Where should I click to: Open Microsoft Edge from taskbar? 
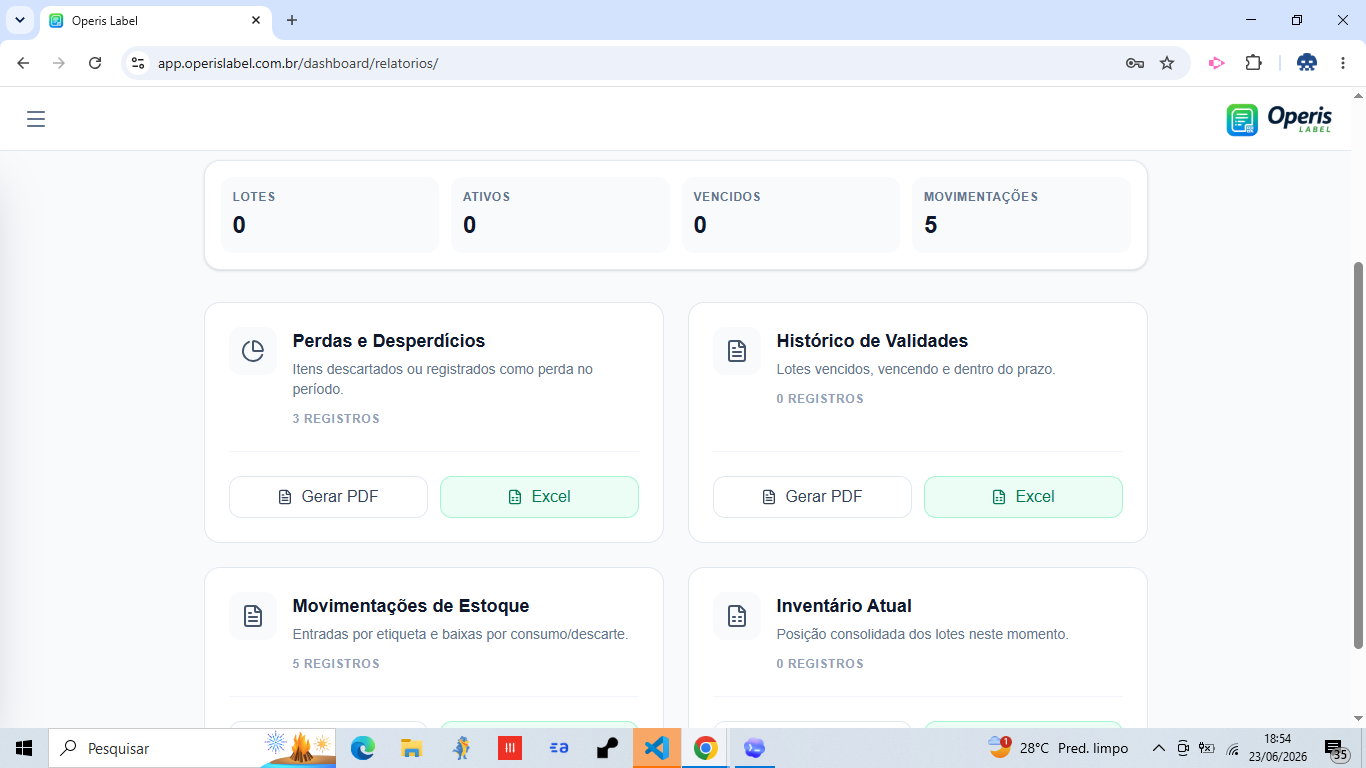363,748
